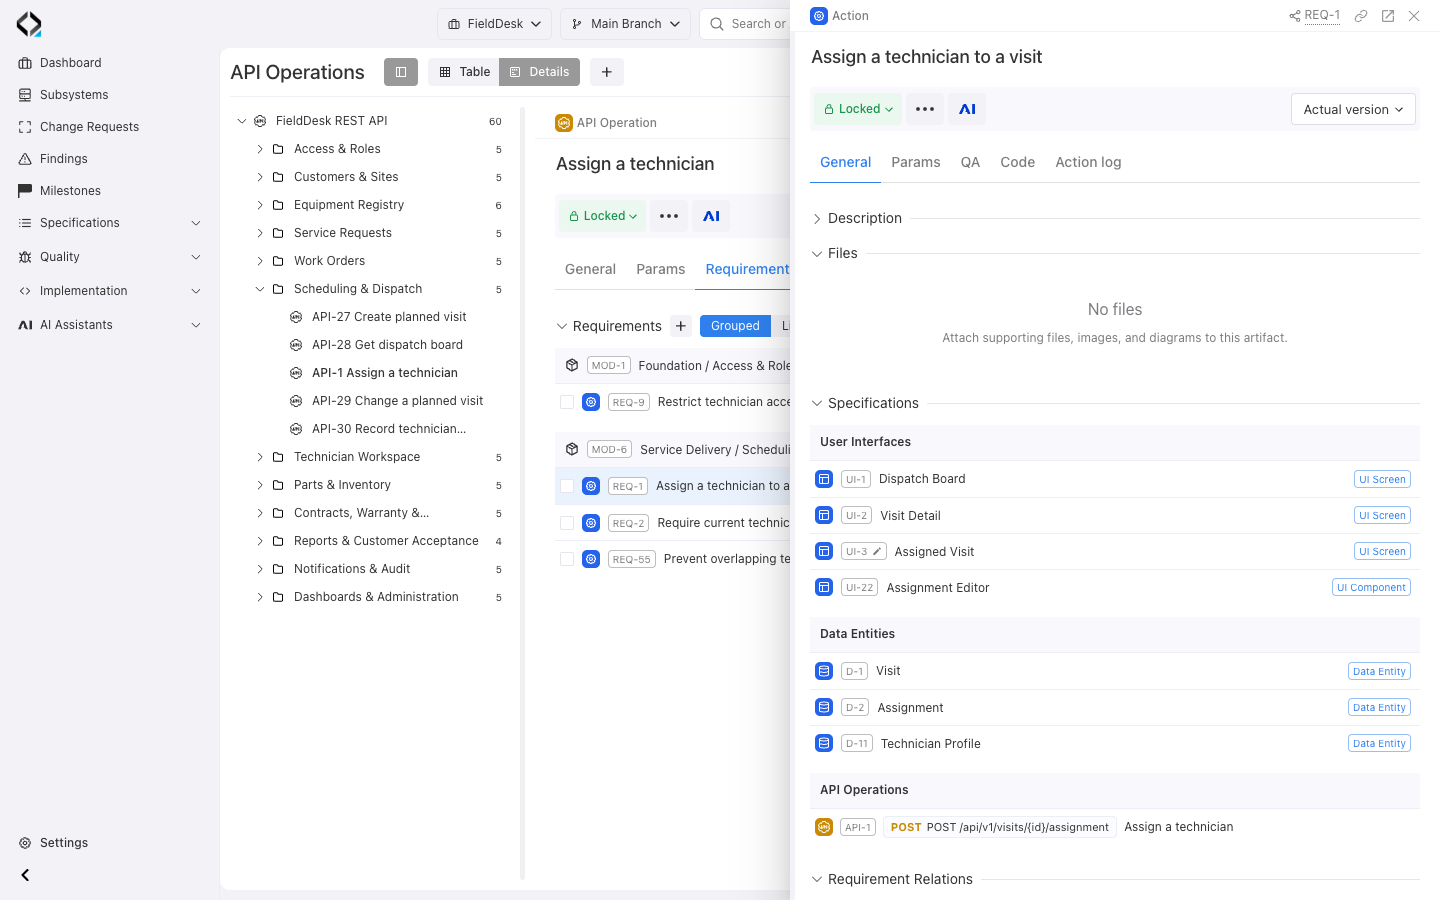Switch to the Code tab

[x=1018, y=162]
